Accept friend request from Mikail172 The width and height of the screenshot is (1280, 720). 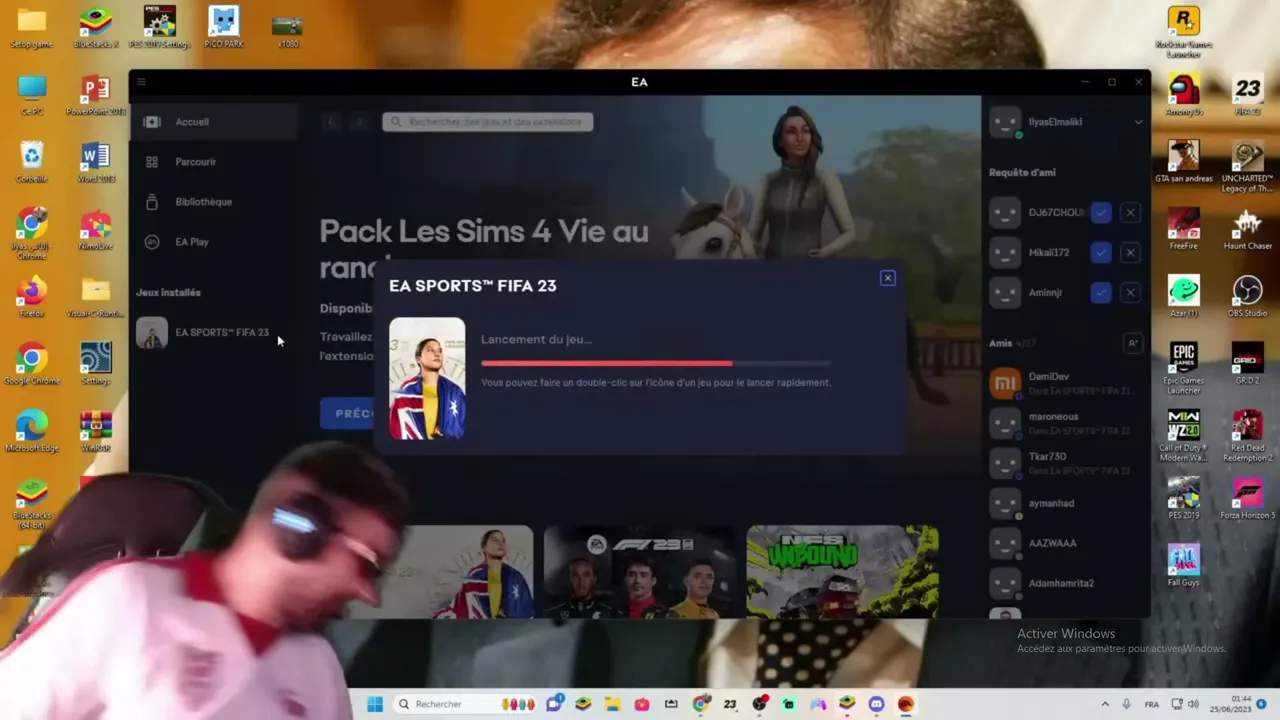1101,252
